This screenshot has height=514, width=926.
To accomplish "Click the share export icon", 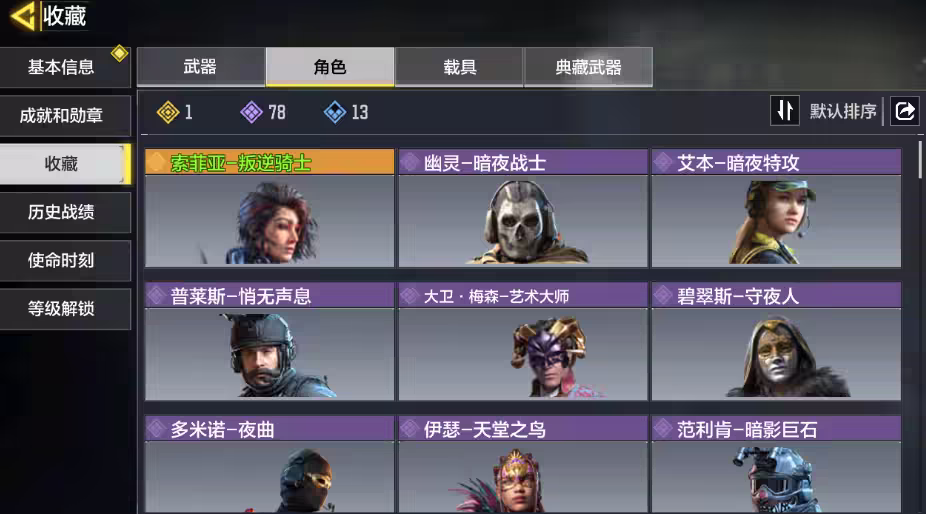I will coord(905,110).
